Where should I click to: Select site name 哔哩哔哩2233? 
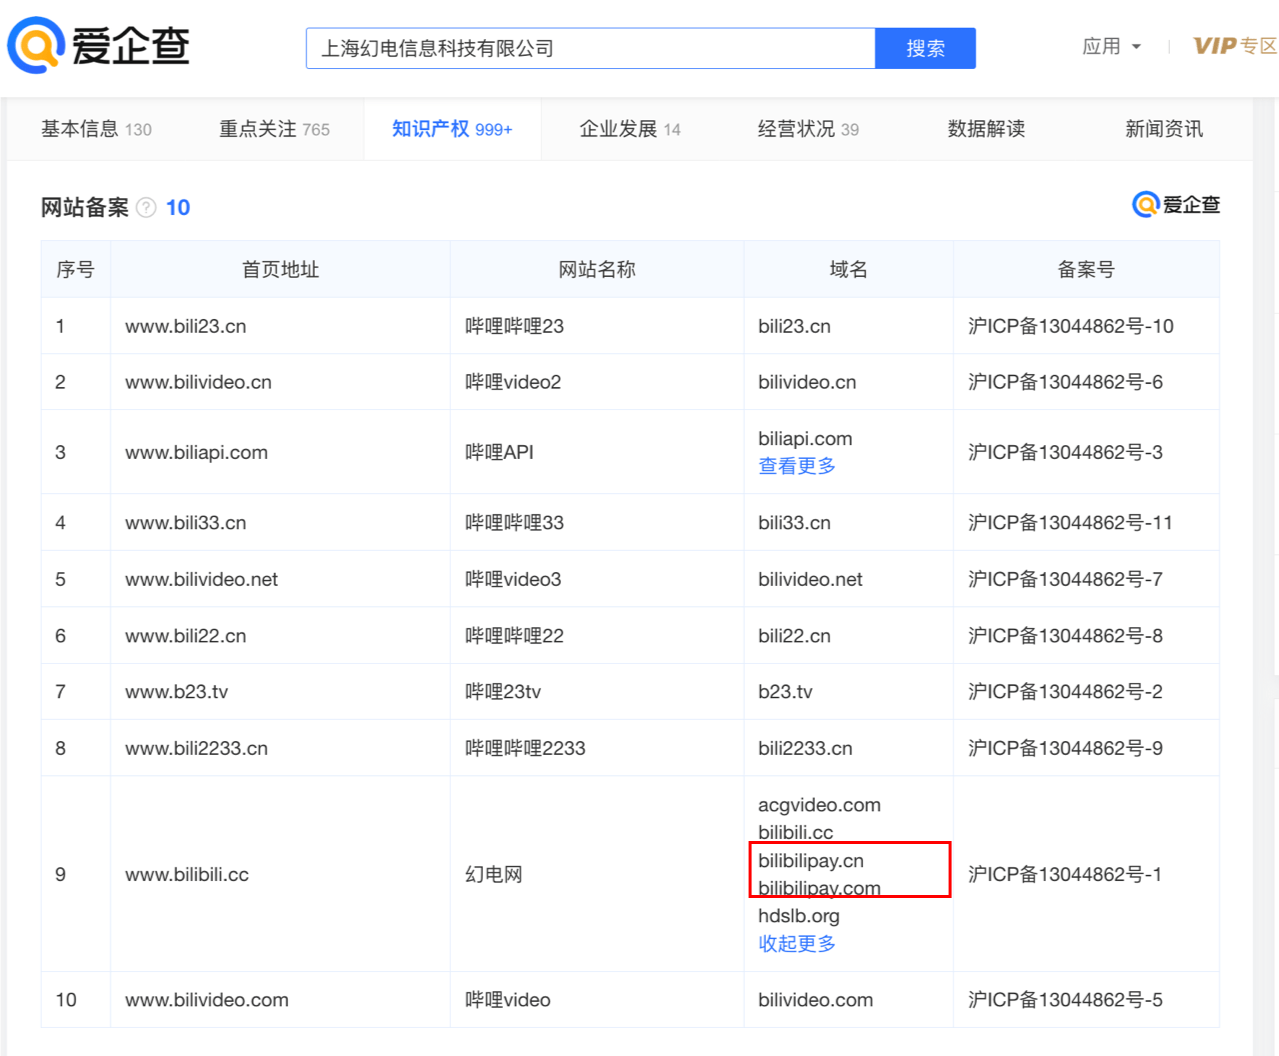(525, 748)
